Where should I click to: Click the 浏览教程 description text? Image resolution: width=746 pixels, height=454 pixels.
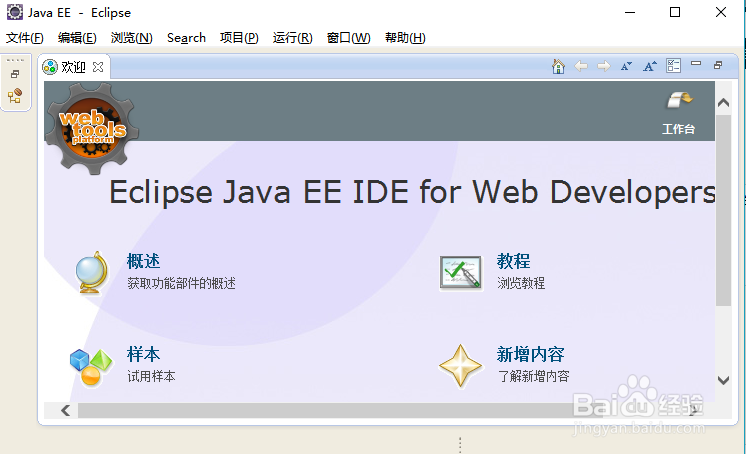[521, 283]
